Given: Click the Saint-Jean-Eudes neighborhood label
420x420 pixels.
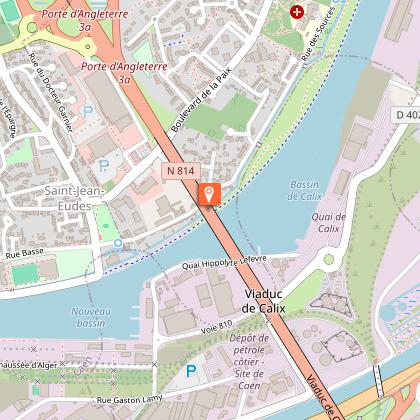Looking at the screenshot, I should 74,198.
